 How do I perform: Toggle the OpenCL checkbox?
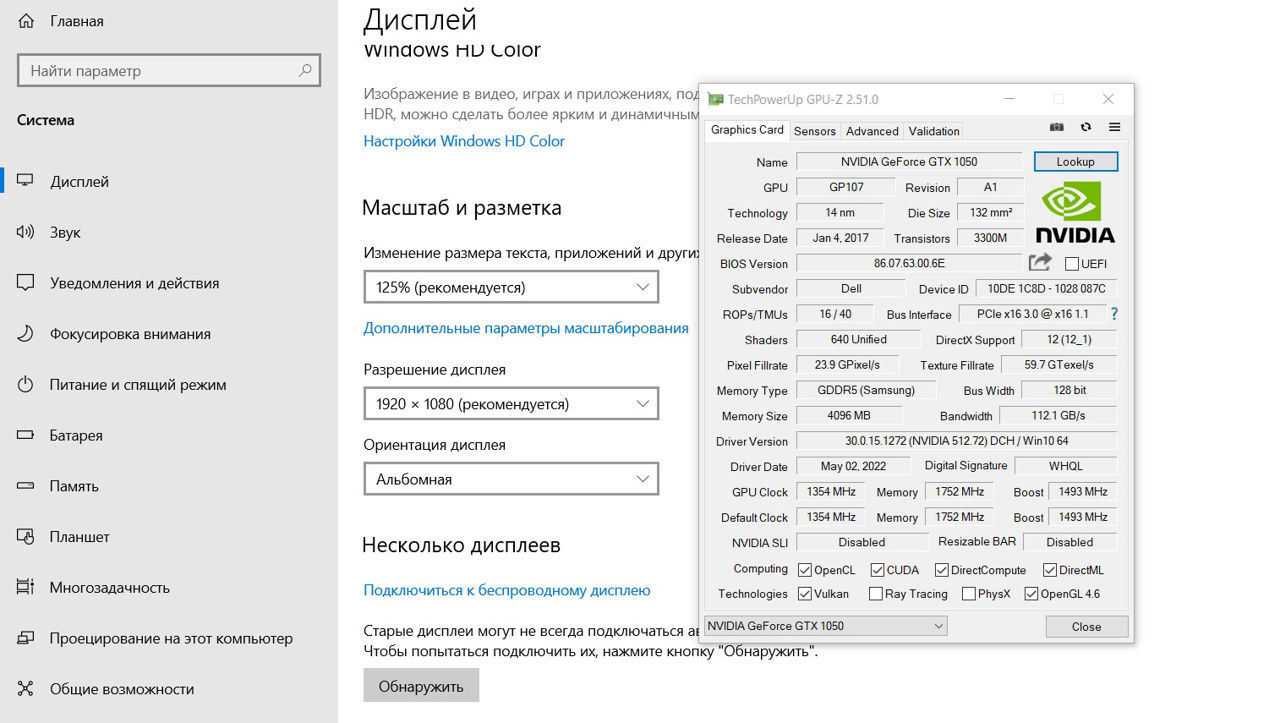click(805, 570)
